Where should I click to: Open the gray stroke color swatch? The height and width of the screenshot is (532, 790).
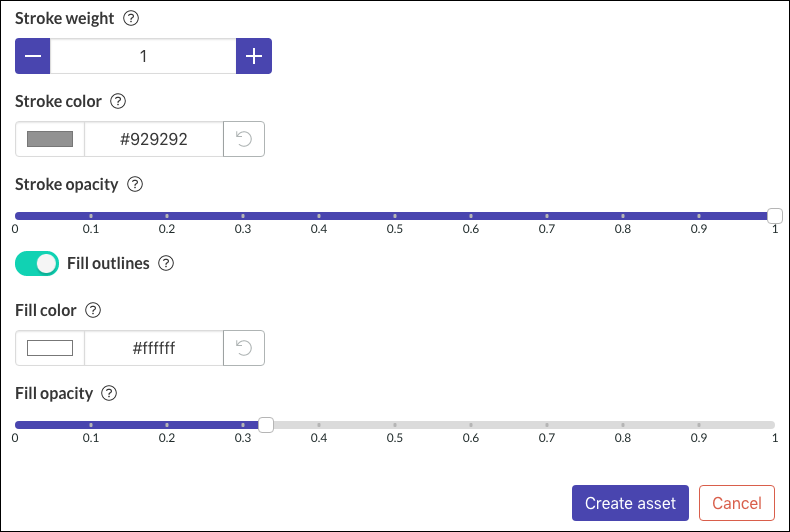click(50, 139)
